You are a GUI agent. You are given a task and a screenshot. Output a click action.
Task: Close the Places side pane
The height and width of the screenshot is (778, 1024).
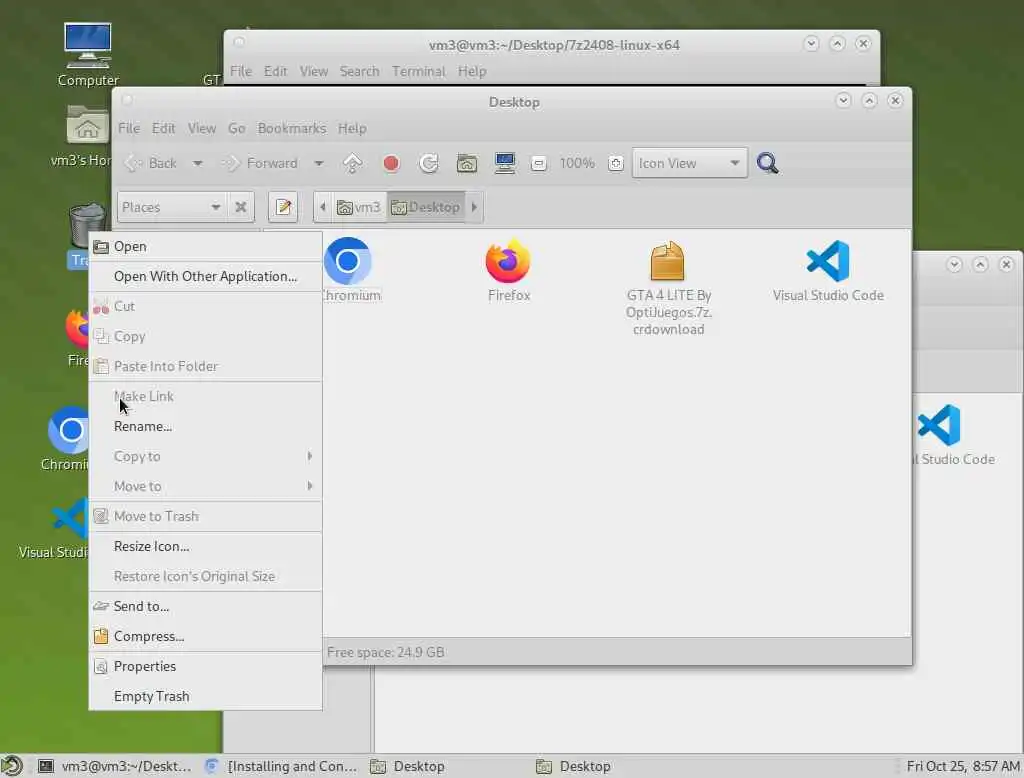pos(241,207)
